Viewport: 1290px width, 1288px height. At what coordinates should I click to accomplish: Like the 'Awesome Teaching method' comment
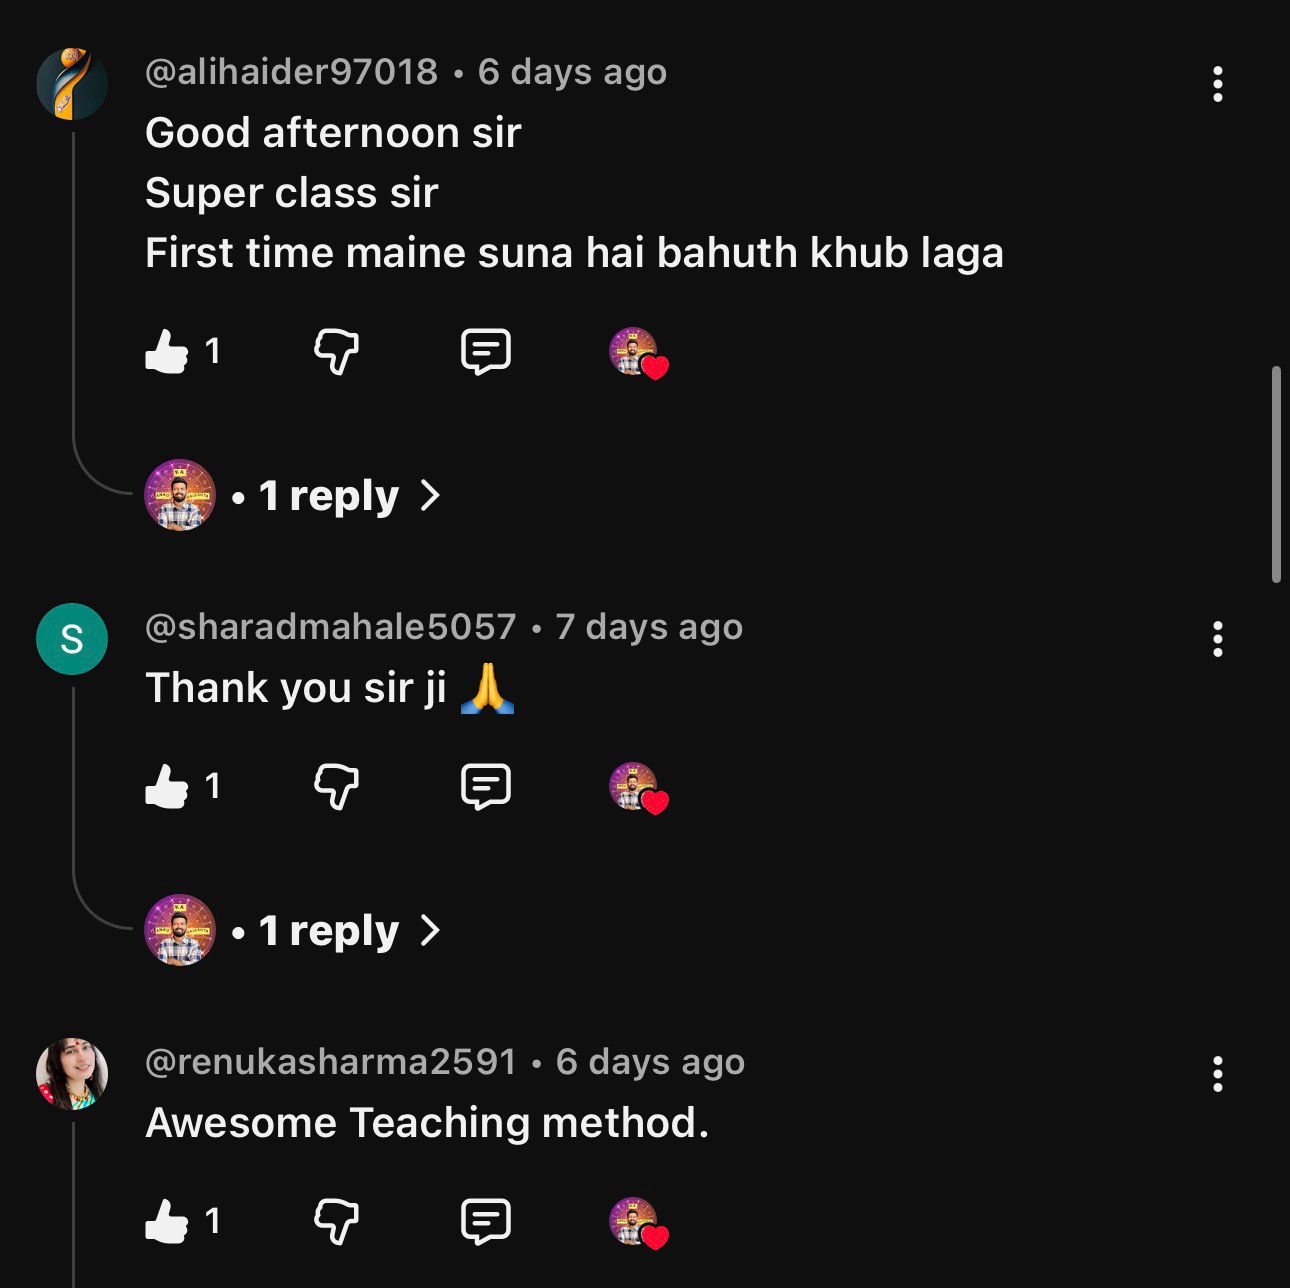point(167,1222)
